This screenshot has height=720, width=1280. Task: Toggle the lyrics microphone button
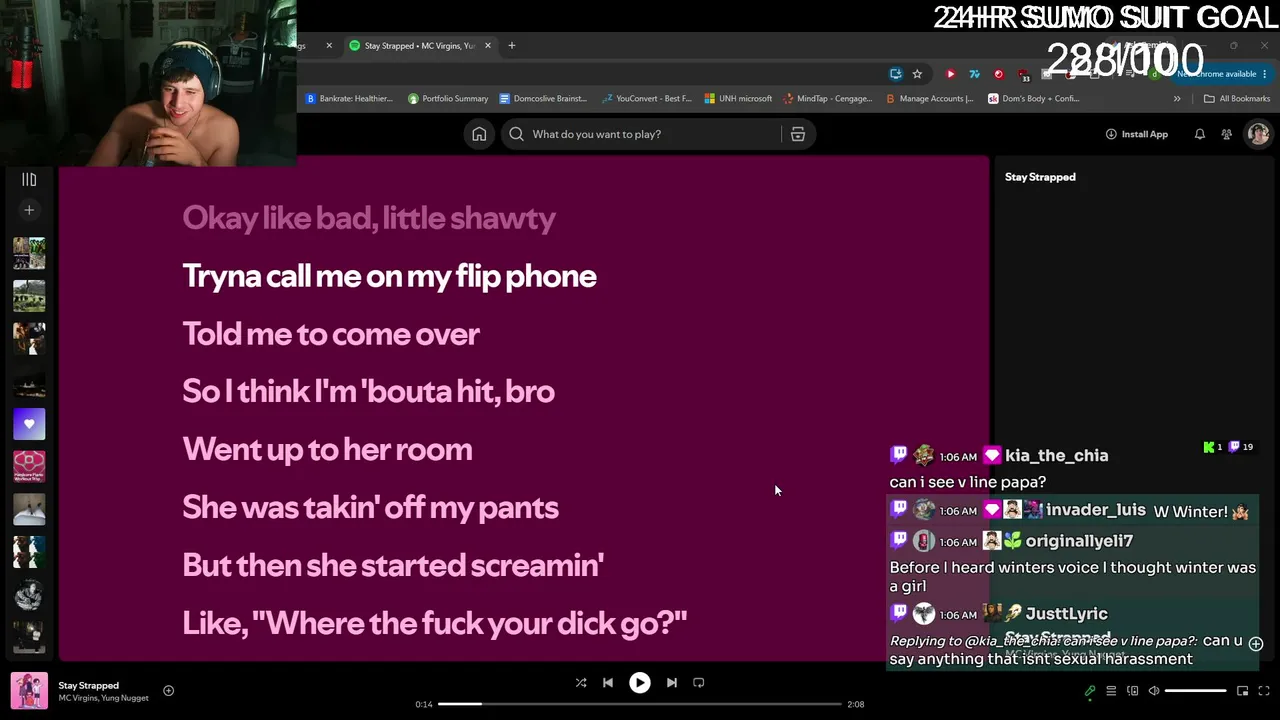point(1090,691)
